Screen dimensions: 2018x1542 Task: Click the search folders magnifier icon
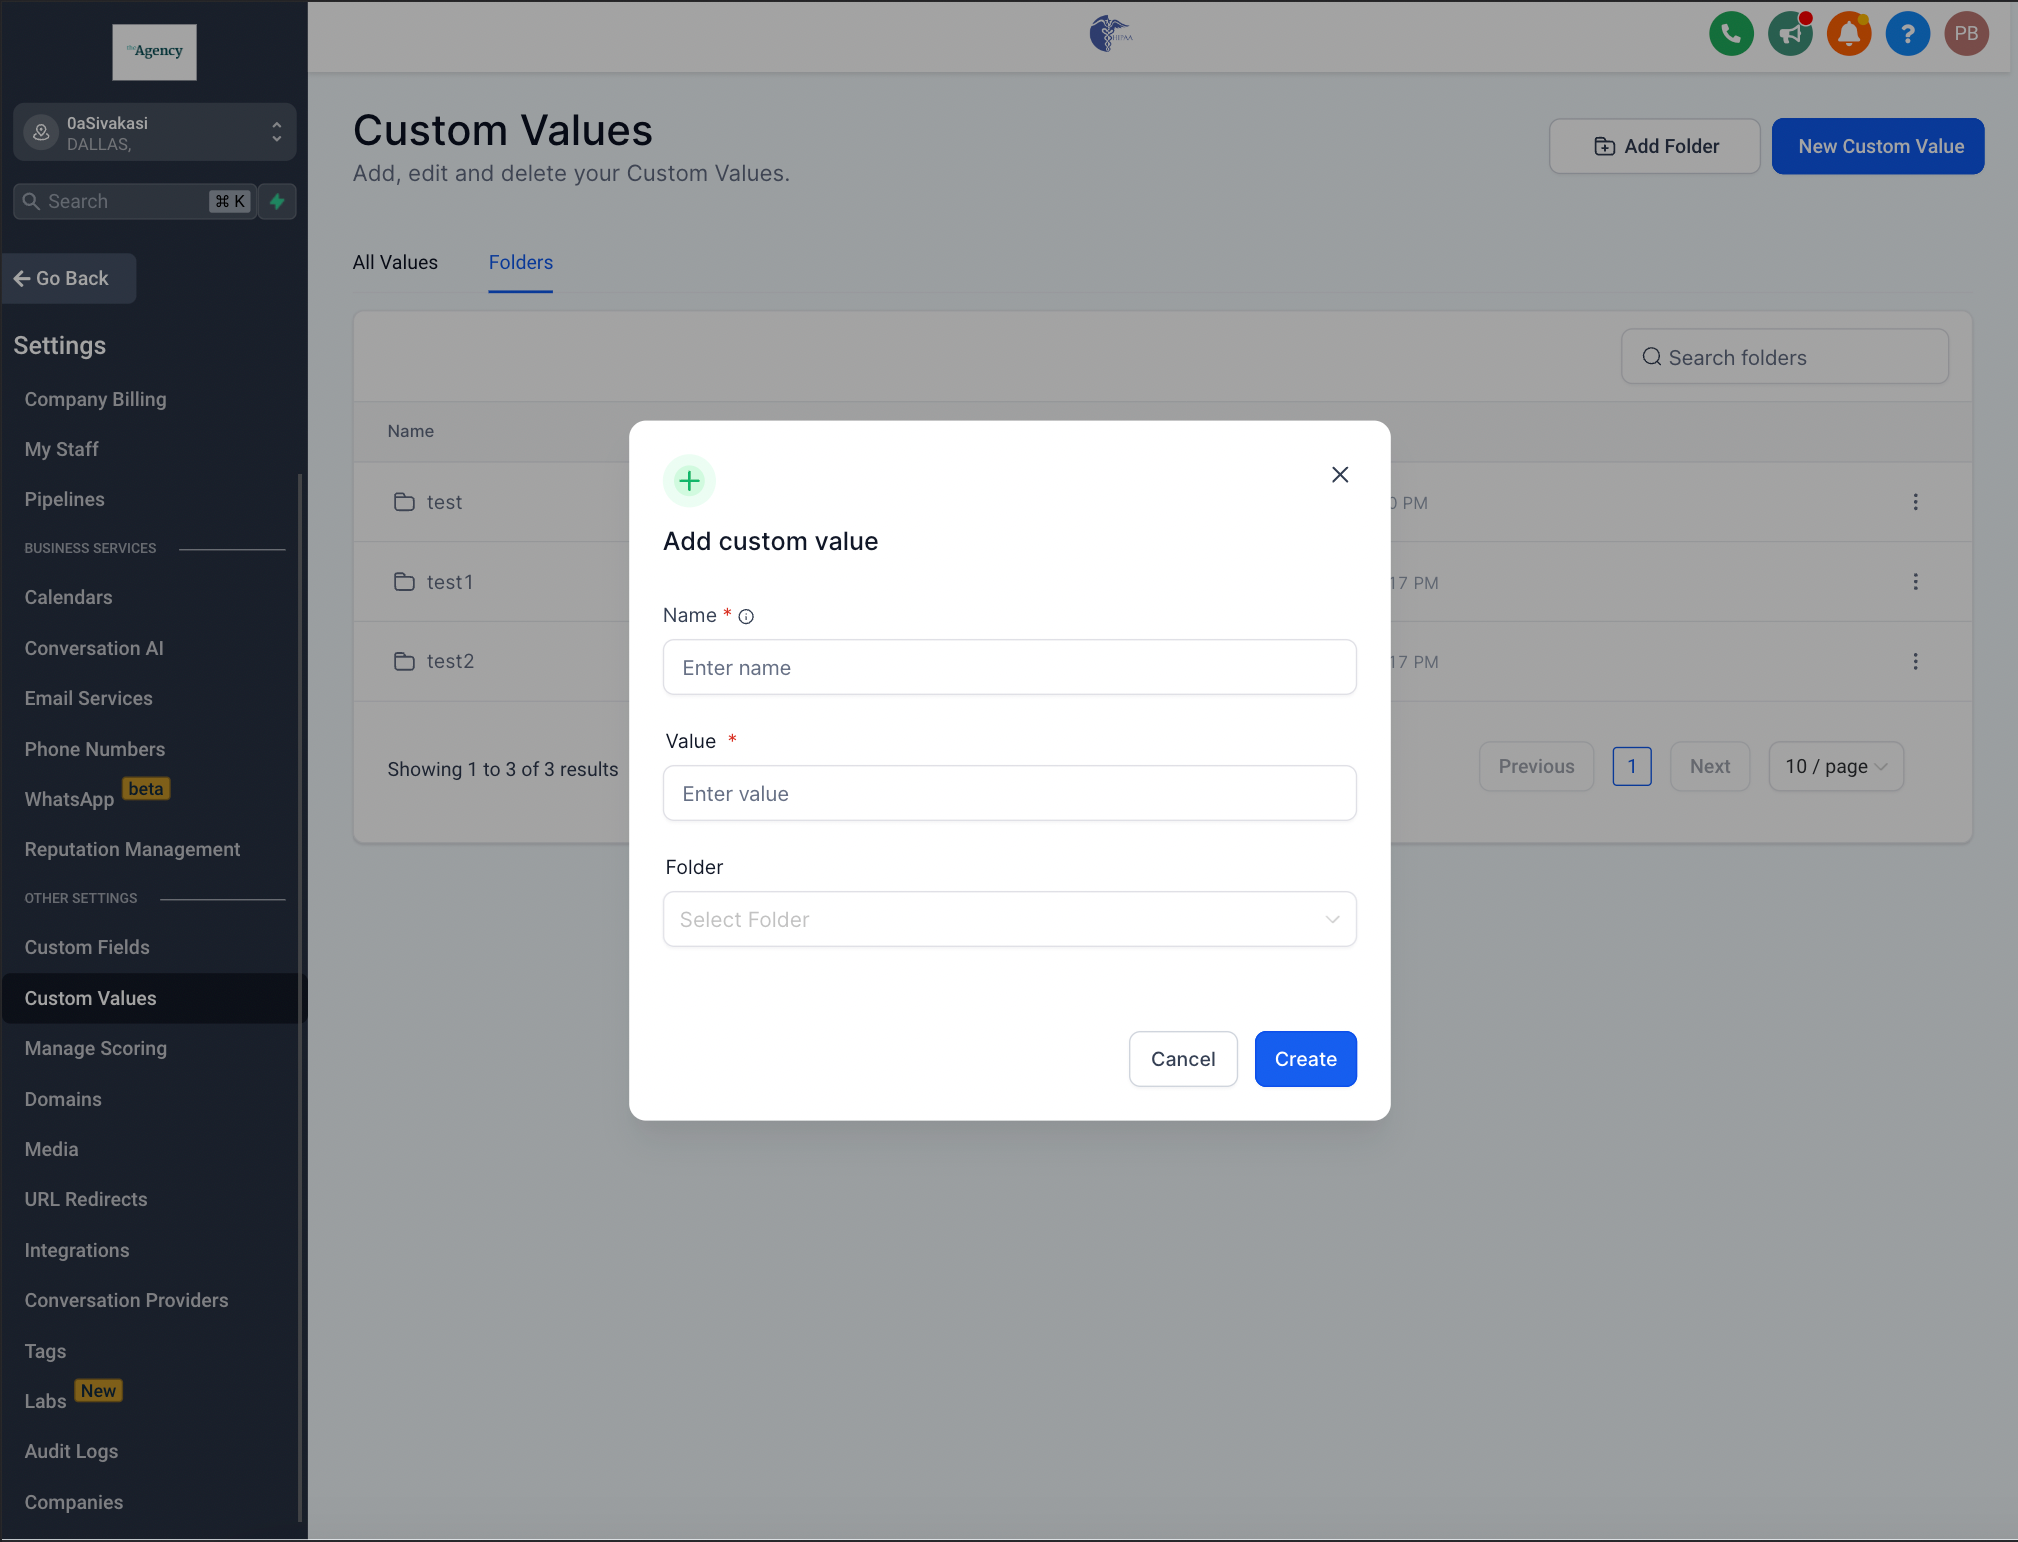point(1650,356)
